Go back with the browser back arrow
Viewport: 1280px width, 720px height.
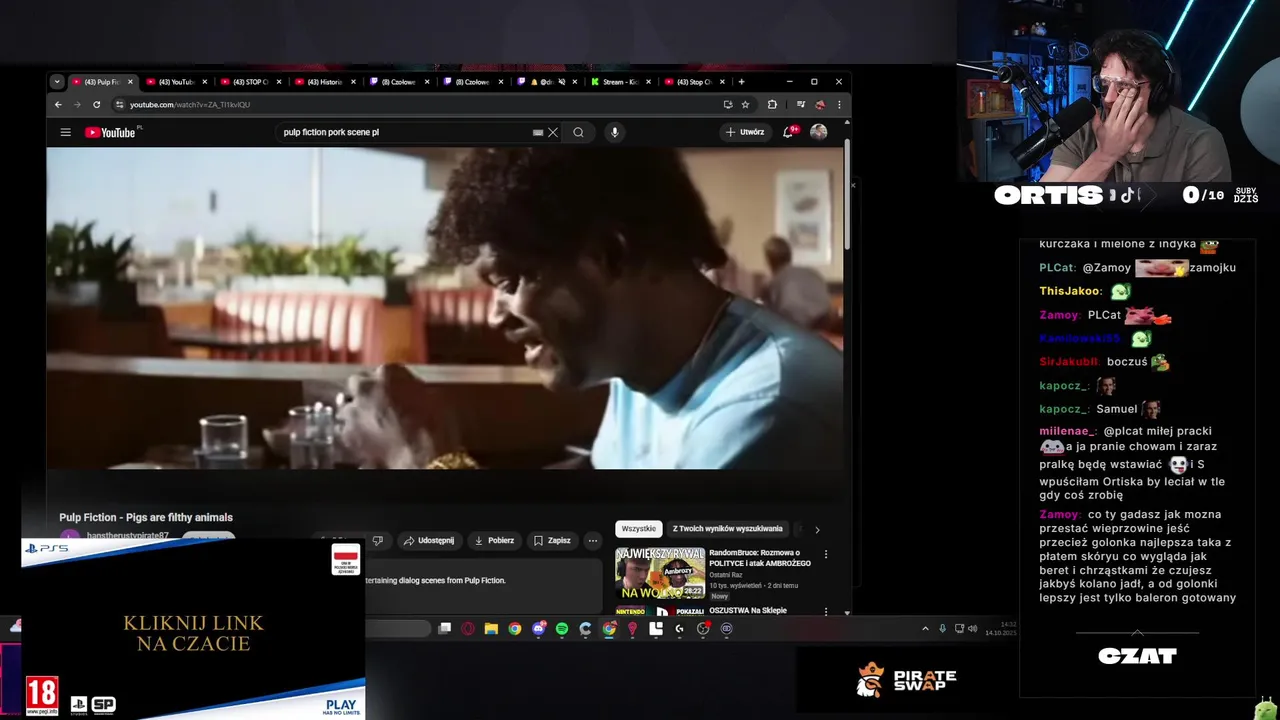(x=58, y=104)
